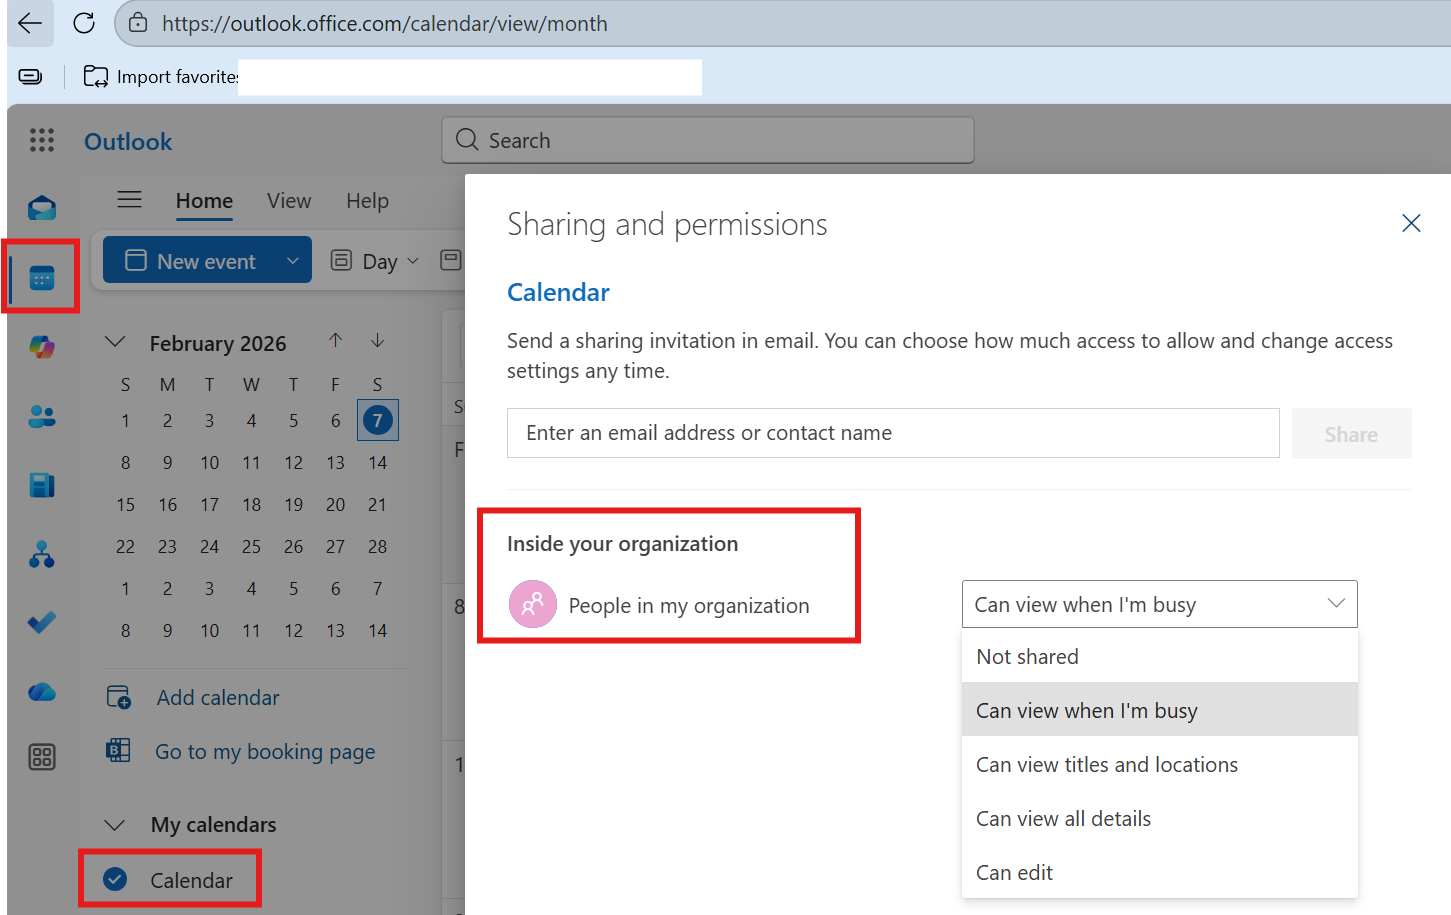The image size is (1451, 915).
Task: Click the New event button
Action: (190, 261)
